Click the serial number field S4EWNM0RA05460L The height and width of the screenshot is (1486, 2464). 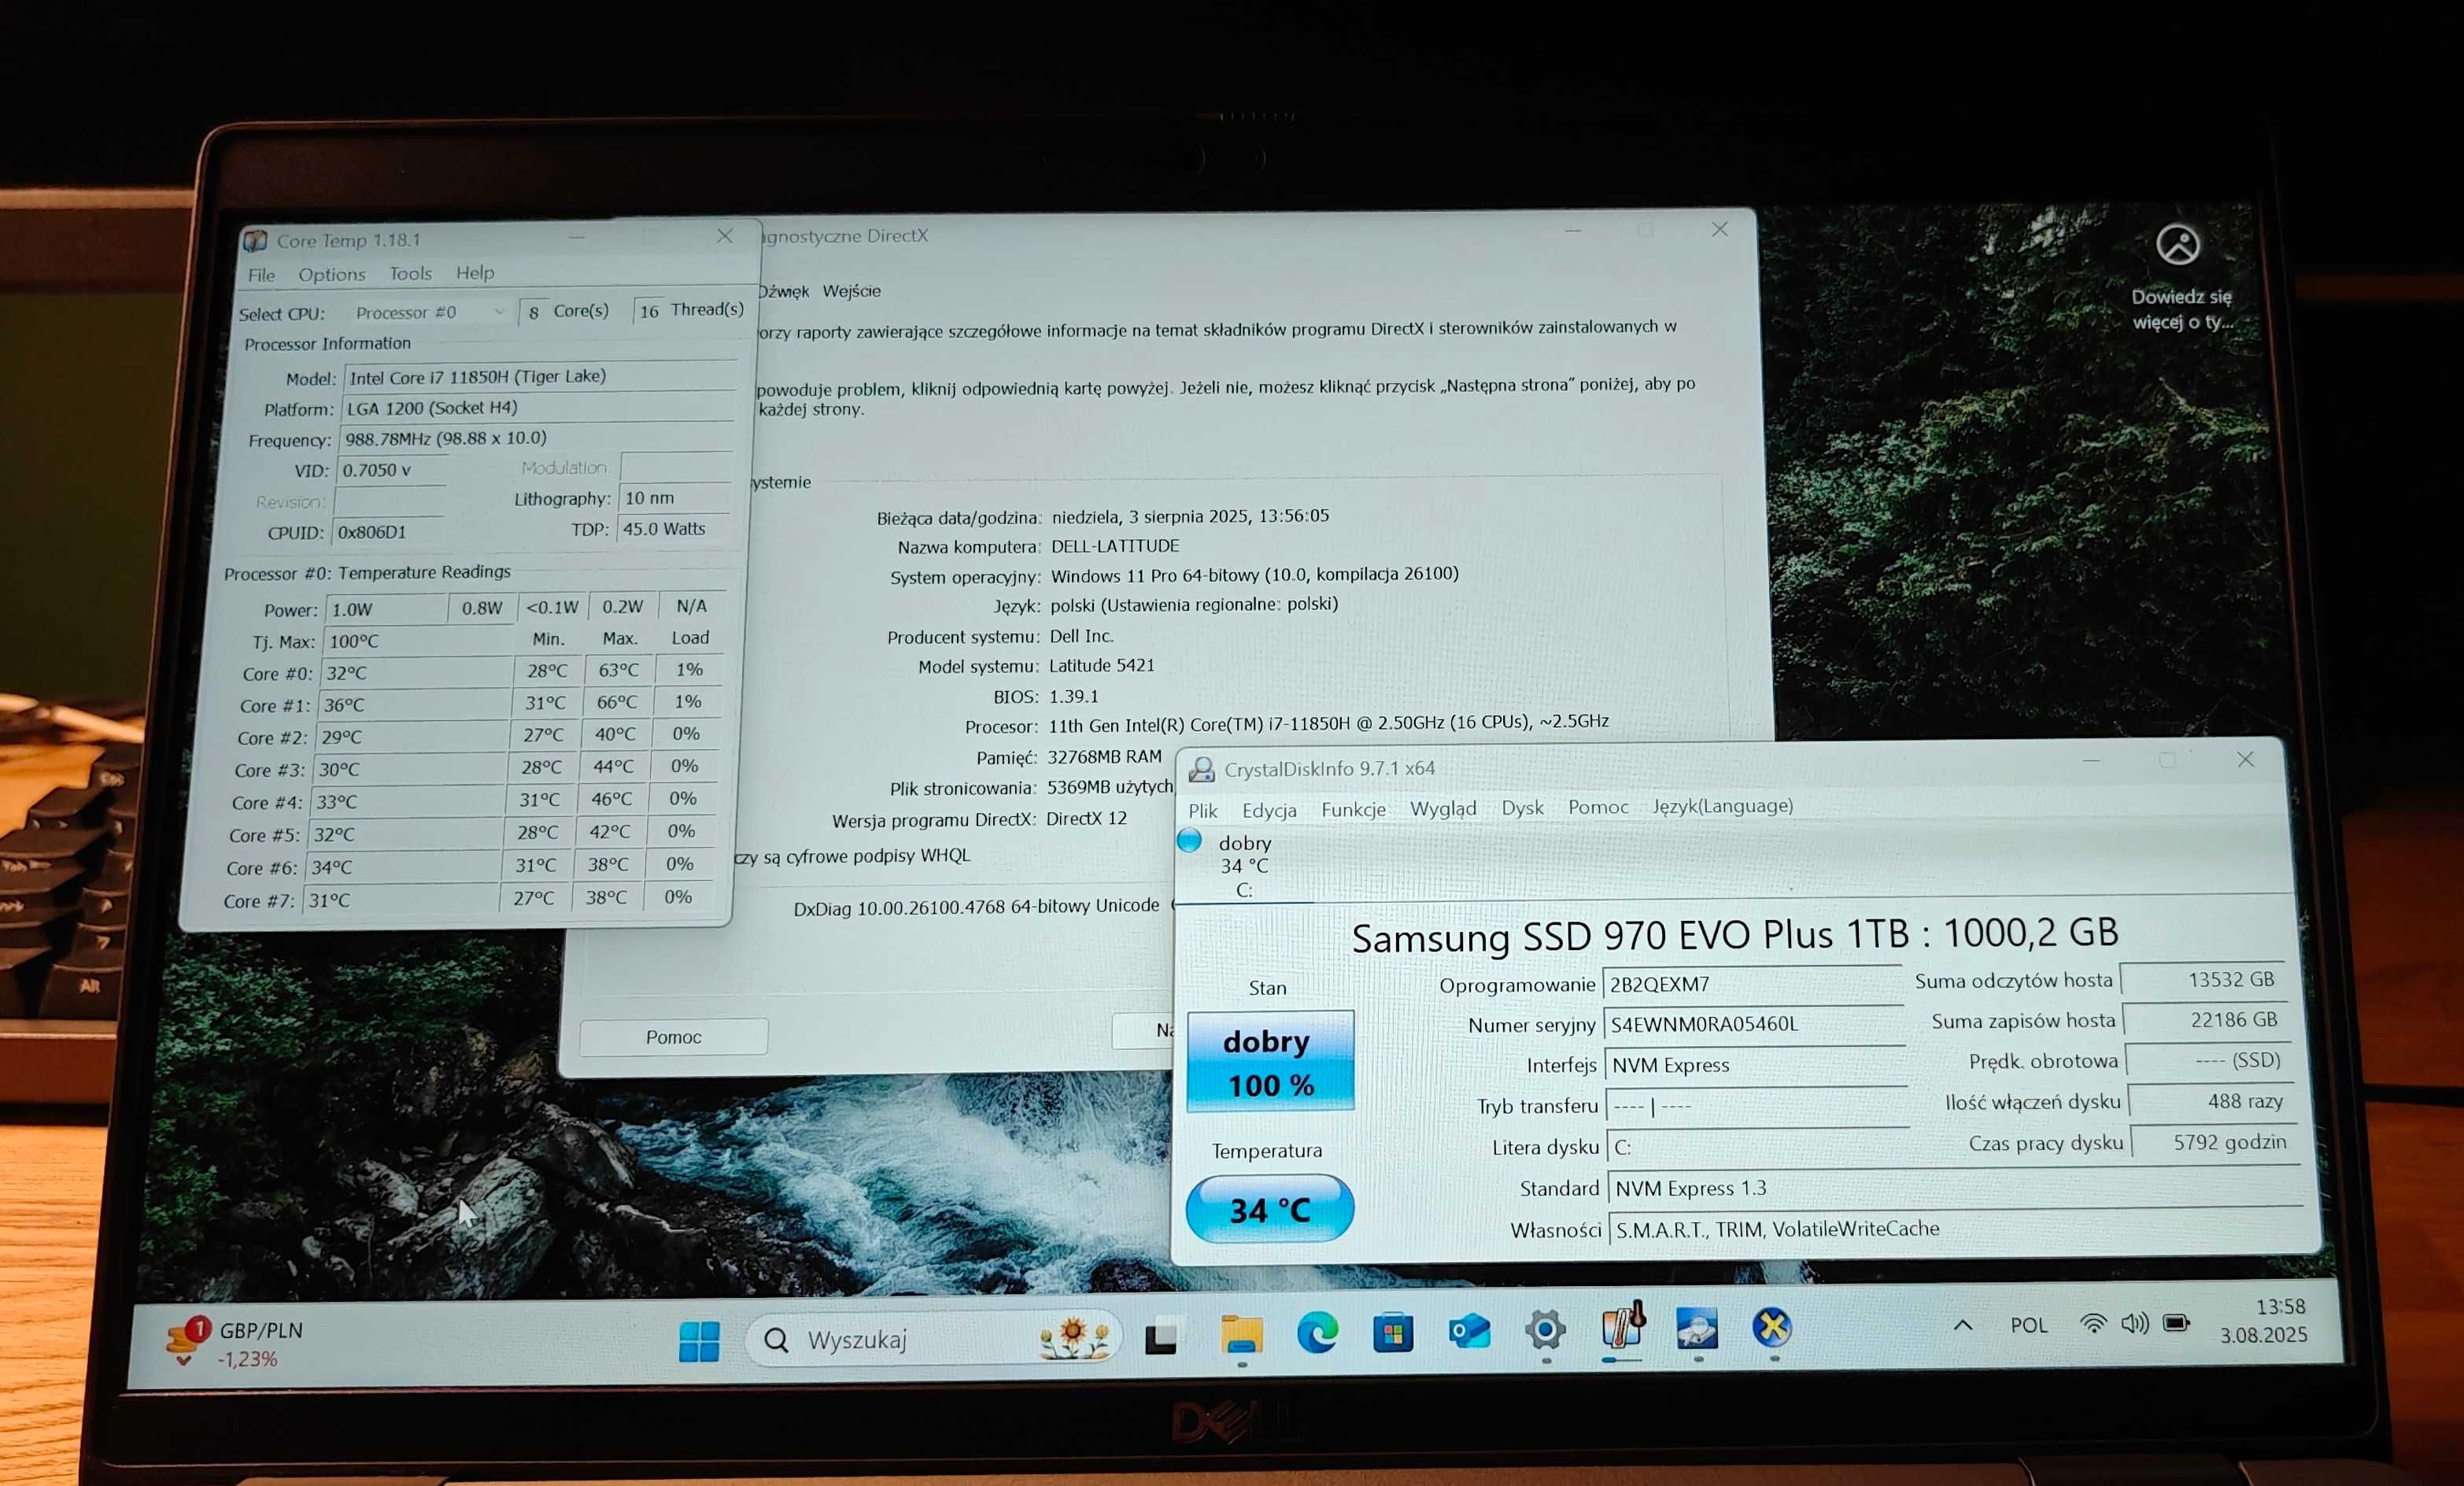(x=1754, y=1023)
